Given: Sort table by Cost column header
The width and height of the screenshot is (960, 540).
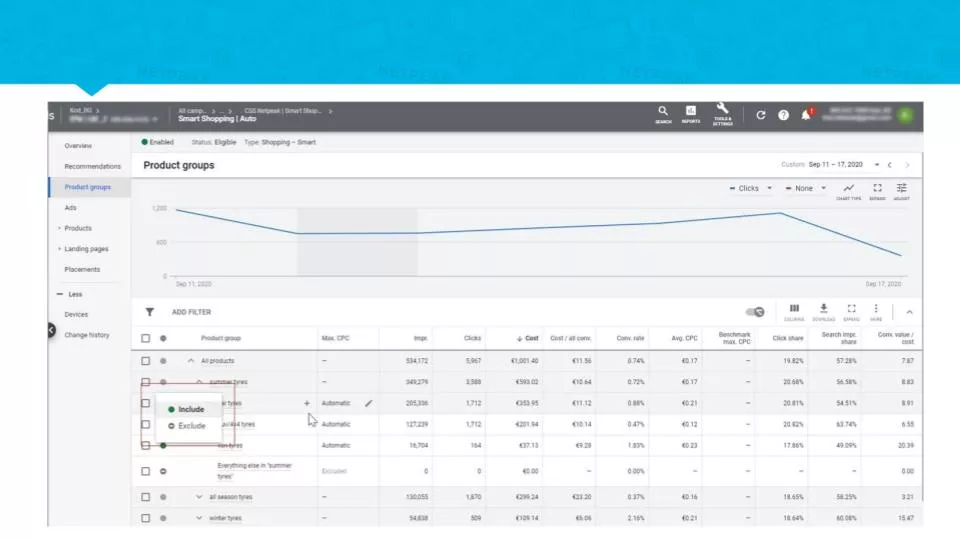Looking at the screenshot, I should pyautogui.click(x=527, y=338).
